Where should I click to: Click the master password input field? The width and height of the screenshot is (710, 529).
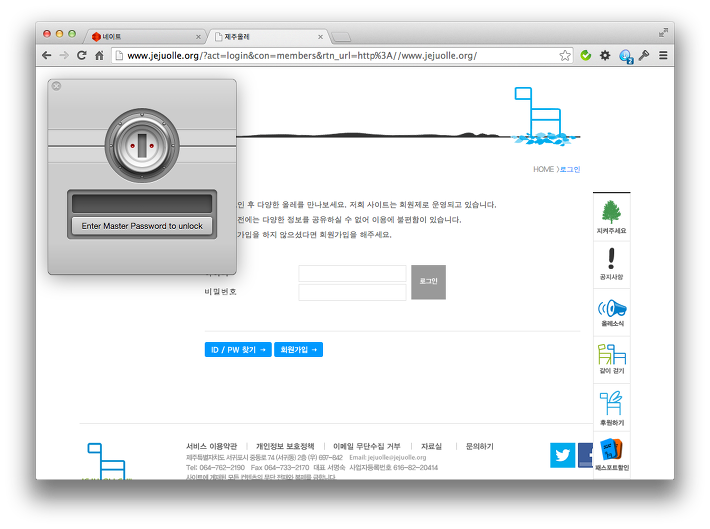[142, 204]
